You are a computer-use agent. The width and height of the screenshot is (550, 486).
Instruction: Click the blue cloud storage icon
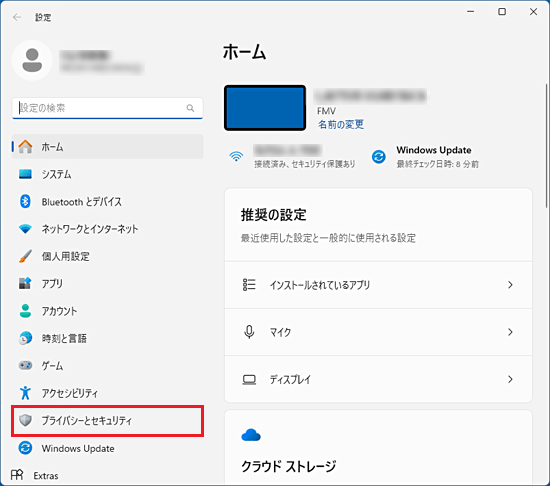(251, 435)
